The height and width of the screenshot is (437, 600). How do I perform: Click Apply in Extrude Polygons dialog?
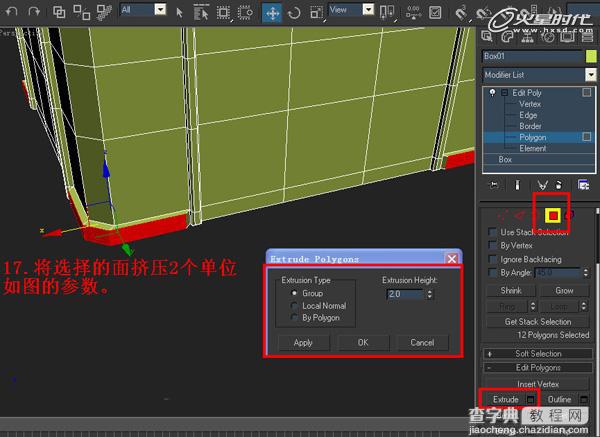point(303,342)
